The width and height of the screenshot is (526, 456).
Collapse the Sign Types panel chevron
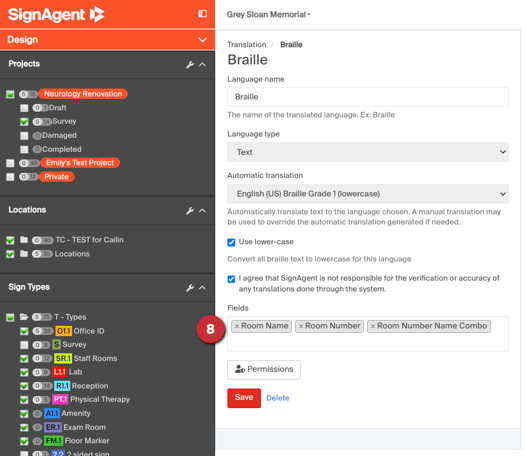point(202,288)
